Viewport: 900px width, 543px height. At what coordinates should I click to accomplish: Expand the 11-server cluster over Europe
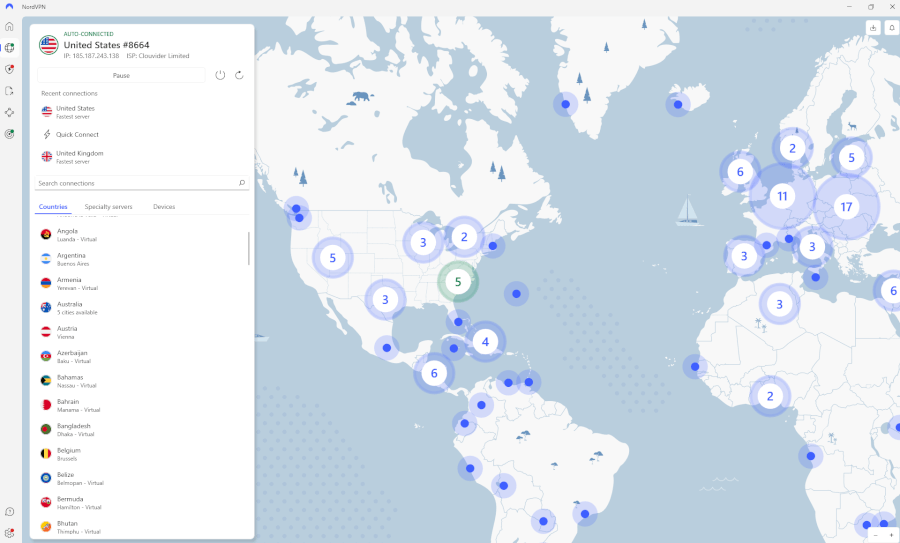pyautogui.click(x=782, y=197)
